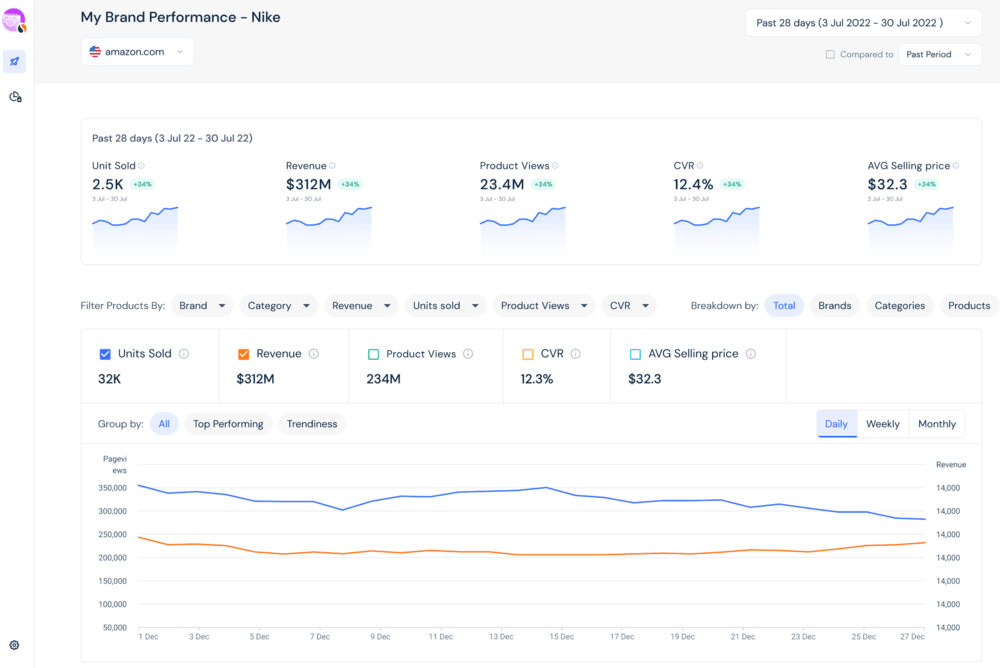Viewport: 1000px width, 668px height.
Task: Click info icon beside AVG Selling price summary
Action: (x=955, y=166)
